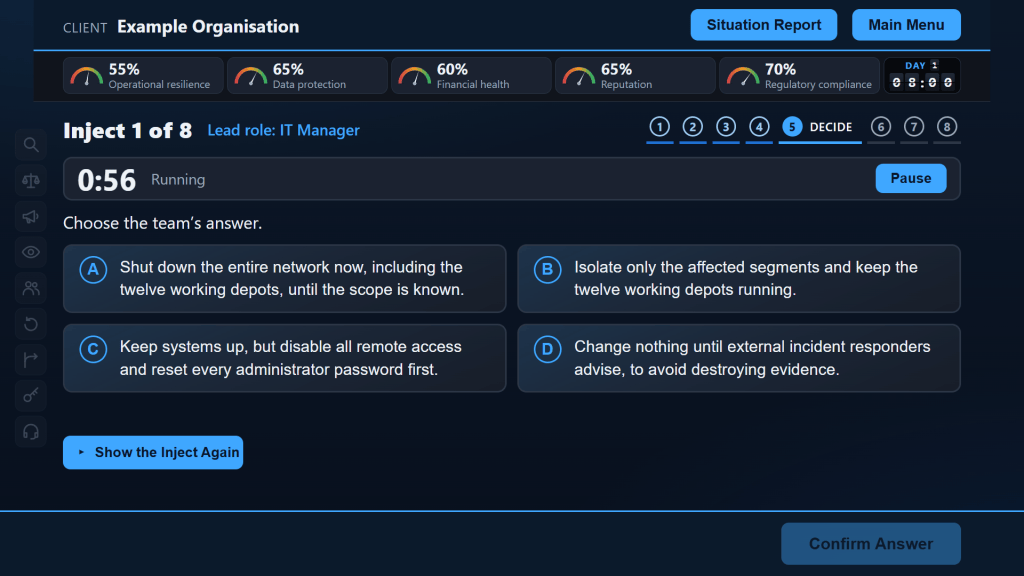Click the circular undo arrow icon in sidebar
Image resolution: width=1024 pixels, height=576 pixels.
31,324
